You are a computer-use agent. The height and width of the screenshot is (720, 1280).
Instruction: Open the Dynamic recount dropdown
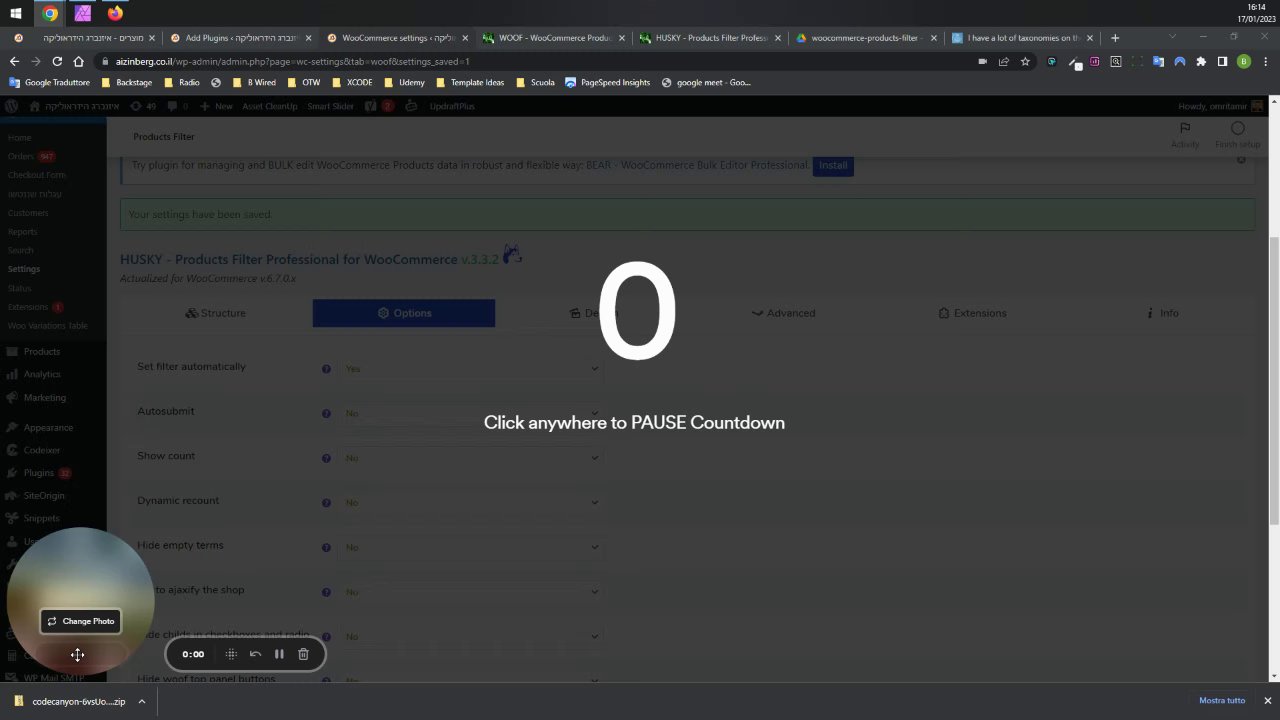click(x=470, y=502)
